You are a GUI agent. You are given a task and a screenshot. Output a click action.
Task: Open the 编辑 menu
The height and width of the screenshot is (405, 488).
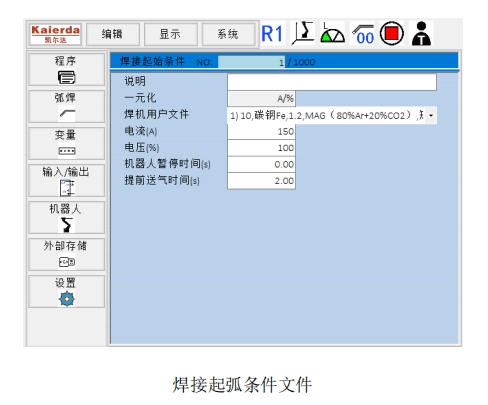[x=113, y=34]
